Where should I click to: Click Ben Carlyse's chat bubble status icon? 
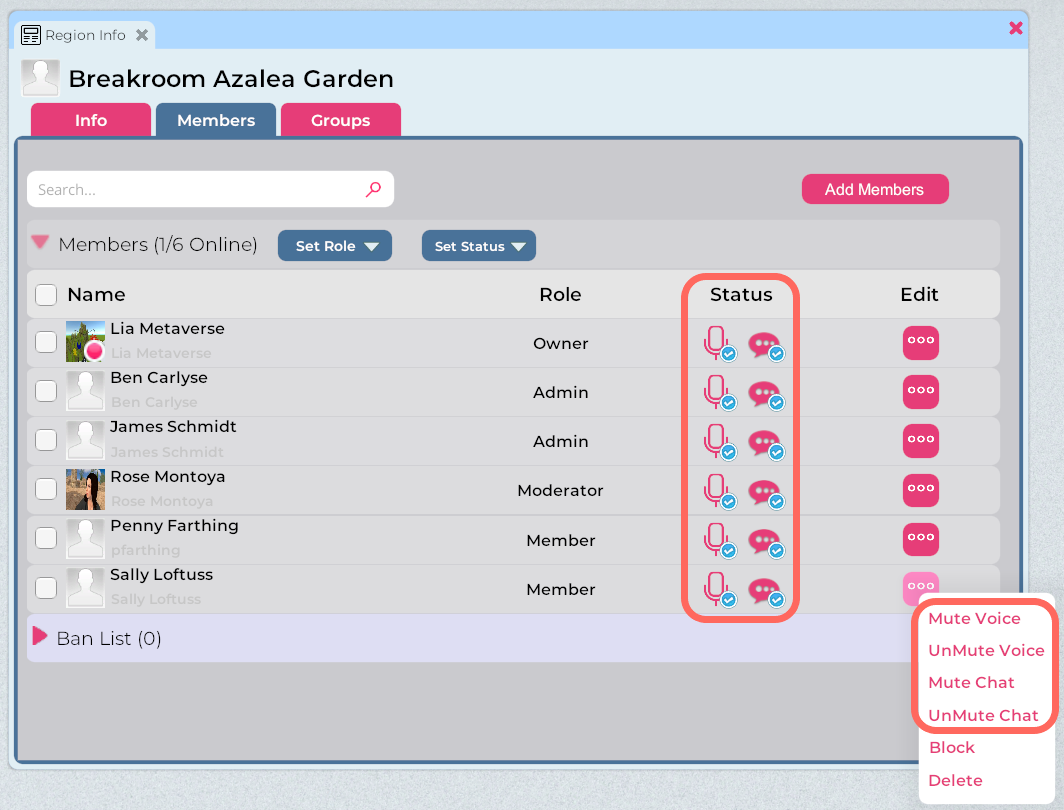tap(764, 394)
